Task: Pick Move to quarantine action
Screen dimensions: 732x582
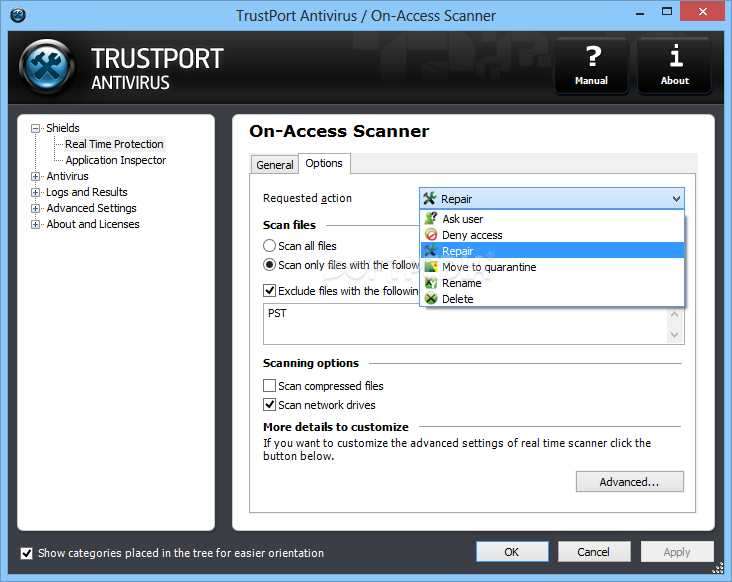Action: coord(552,266)
